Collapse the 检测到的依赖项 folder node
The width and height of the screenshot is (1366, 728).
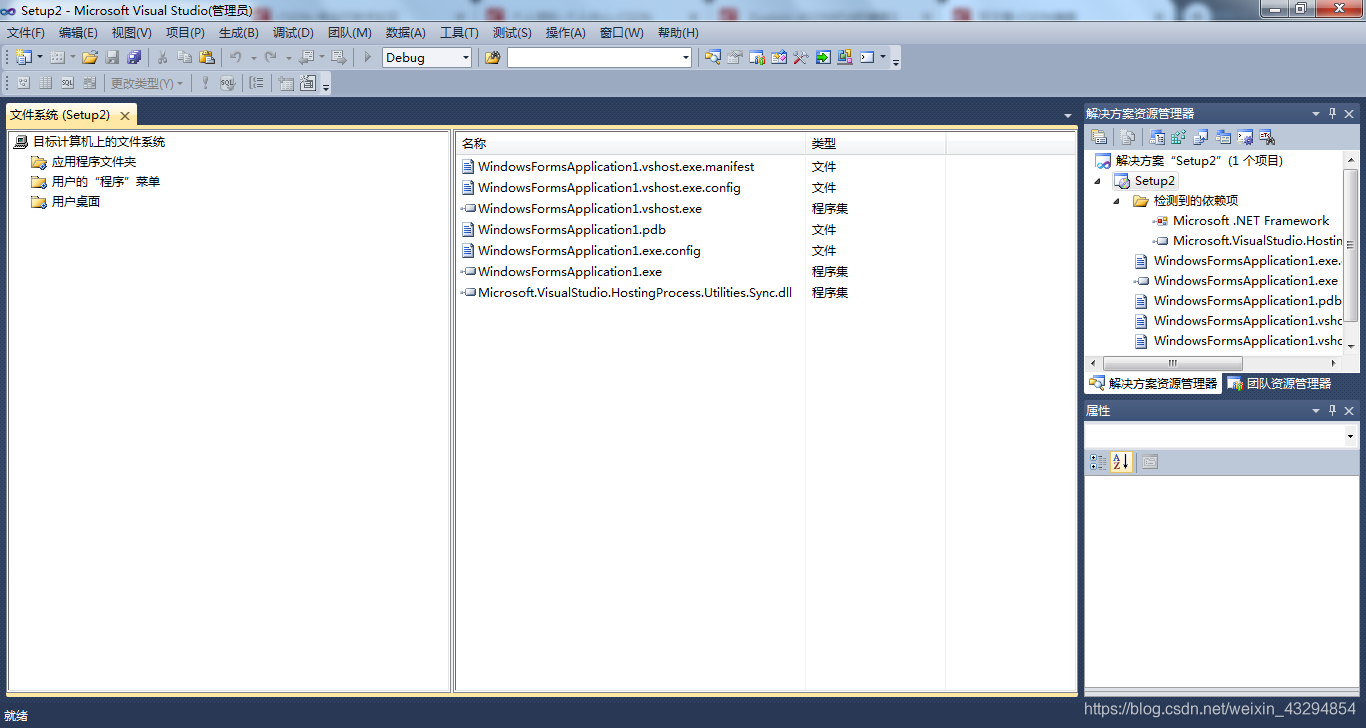(1118, 201)
